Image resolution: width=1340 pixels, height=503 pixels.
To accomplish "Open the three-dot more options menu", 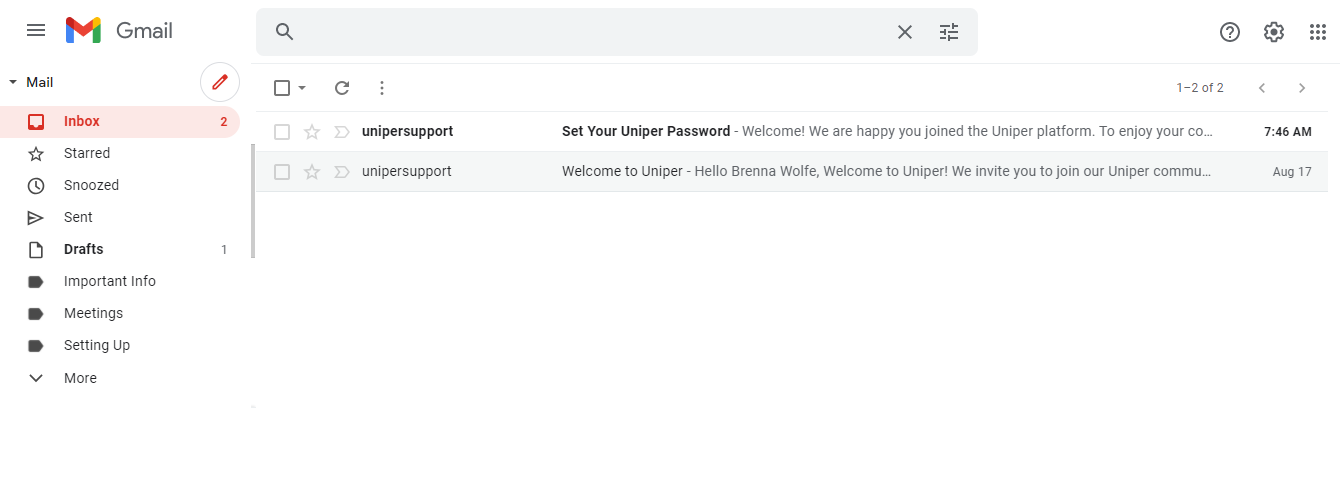I will tap(381, 88).
